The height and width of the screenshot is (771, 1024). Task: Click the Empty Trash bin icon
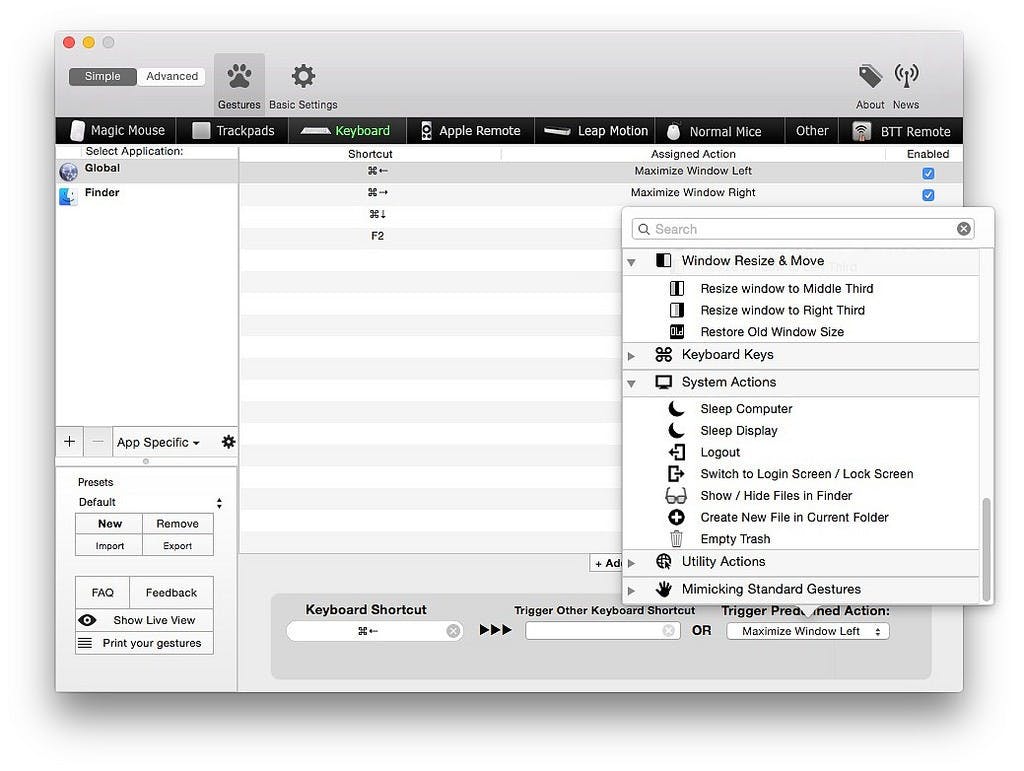(677, 539)
